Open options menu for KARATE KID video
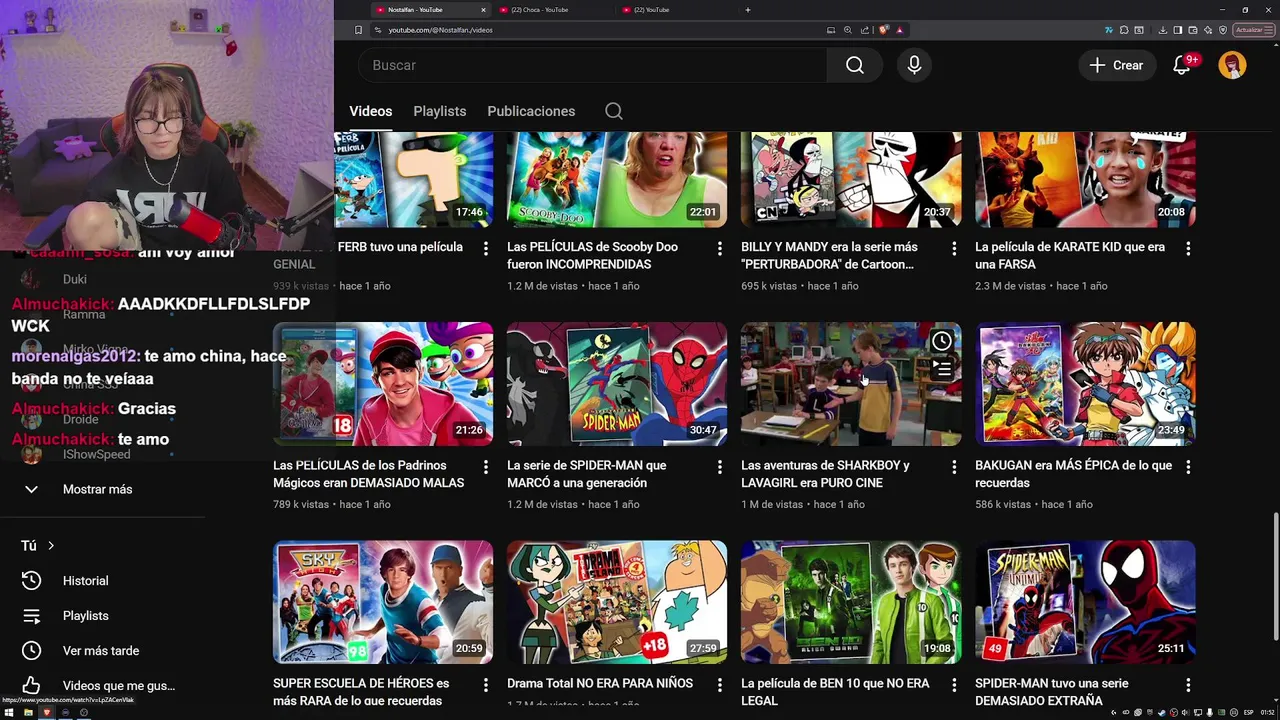 pos(1188,248)
